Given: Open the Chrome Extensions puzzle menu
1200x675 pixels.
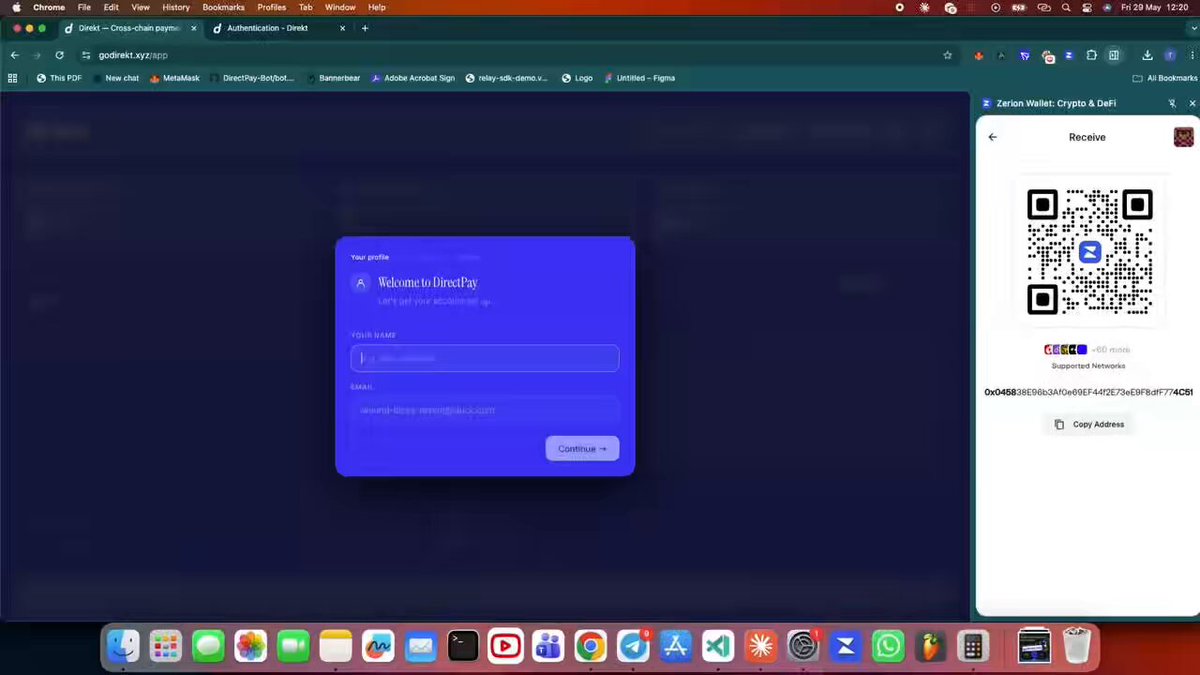Looking at the screenshot, I should pyautogui.click(x=1091, y=56).
